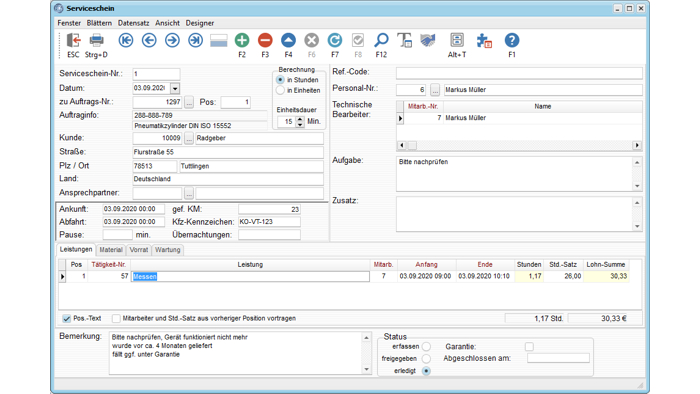This screenshot has width=700, height=394.
Task: Switch to the Material tab
Action: pyautogui.click(x=111, y=250)
